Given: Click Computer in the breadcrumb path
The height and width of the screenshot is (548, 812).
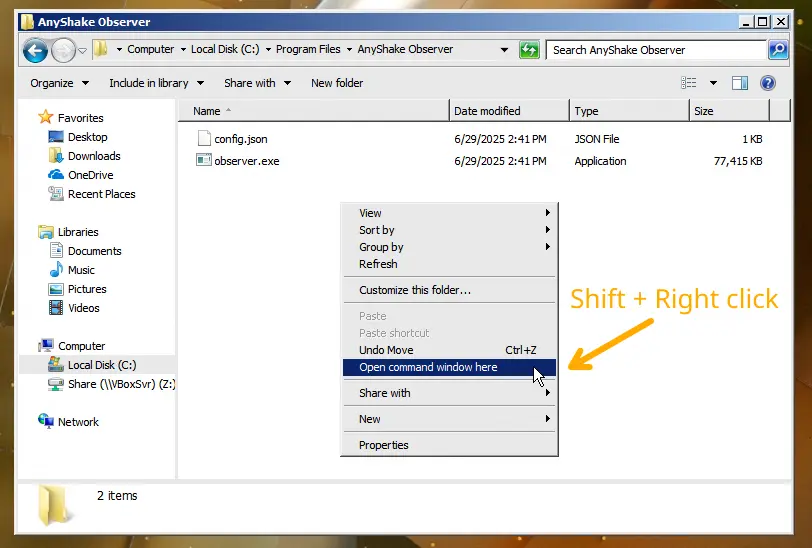Looking at the screenshot, I should point(150,49).
